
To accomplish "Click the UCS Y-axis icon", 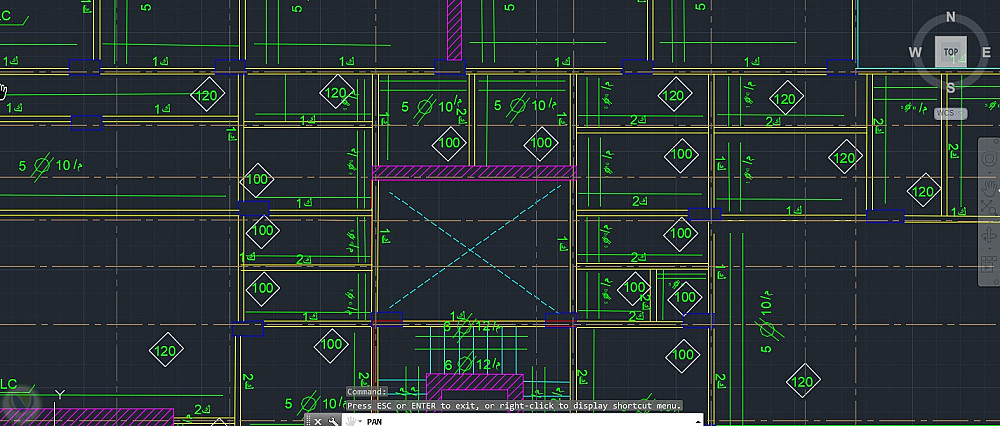I will [59, 397].
